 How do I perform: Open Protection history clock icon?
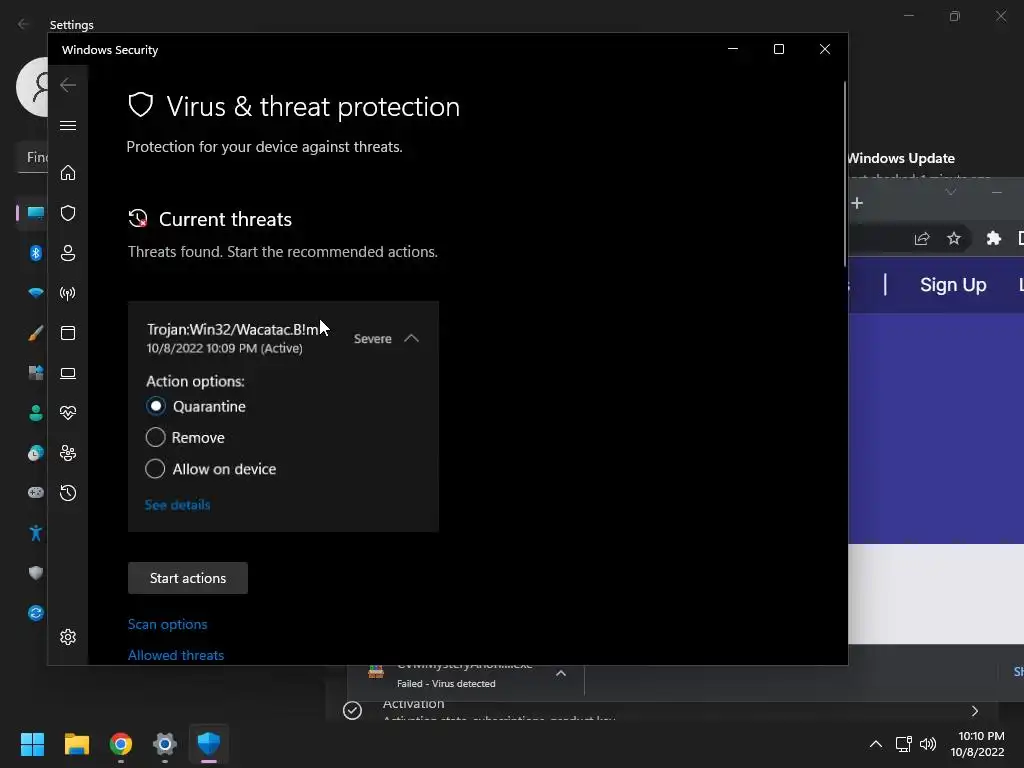coord(68,493)
